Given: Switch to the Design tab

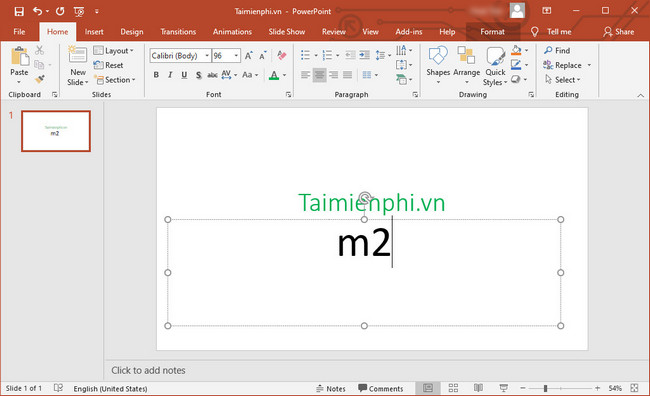Looking at the screenshot, I should 131,32.
